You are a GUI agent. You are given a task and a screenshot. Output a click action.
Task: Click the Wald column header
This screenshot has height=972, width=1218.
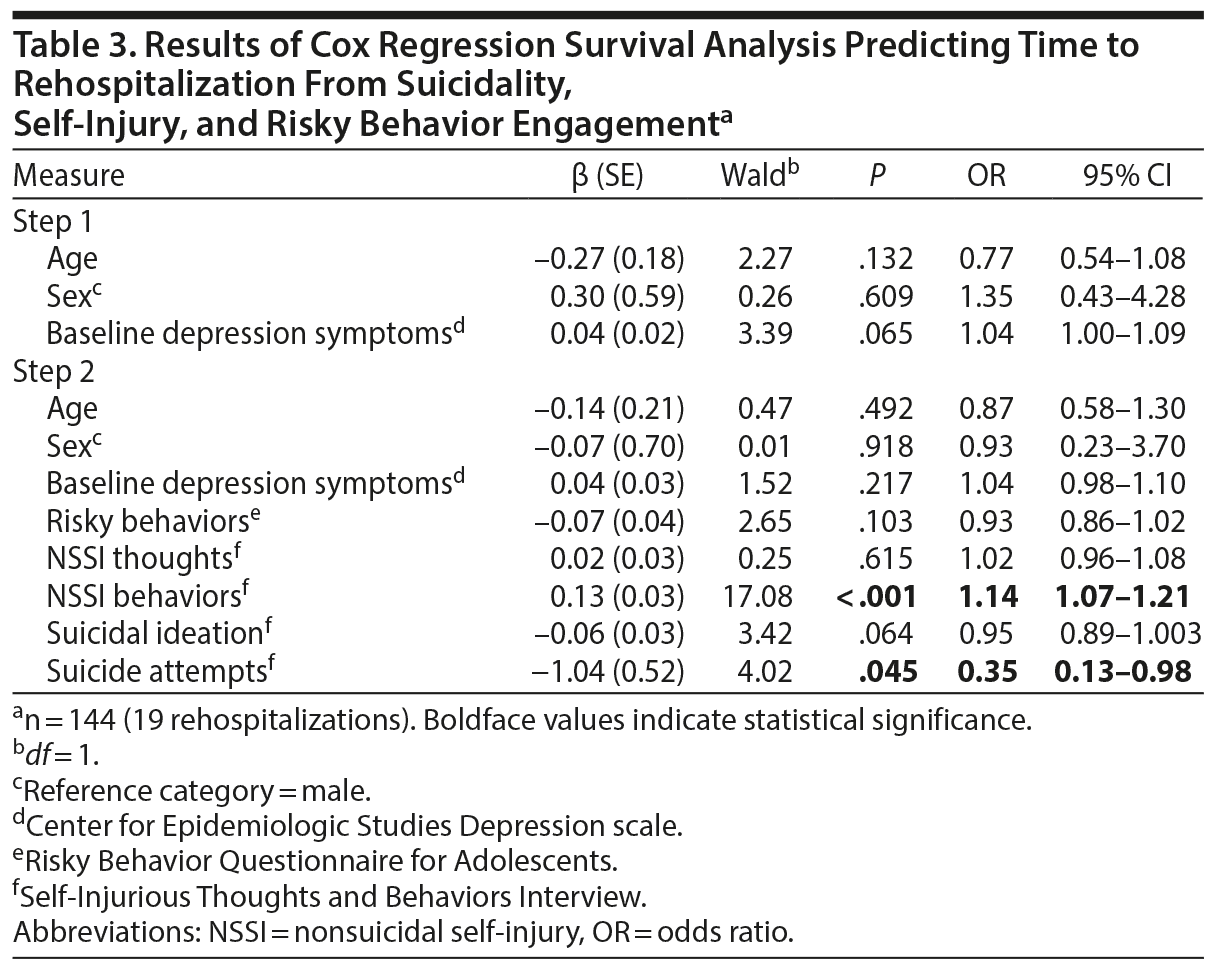point(757,176)
